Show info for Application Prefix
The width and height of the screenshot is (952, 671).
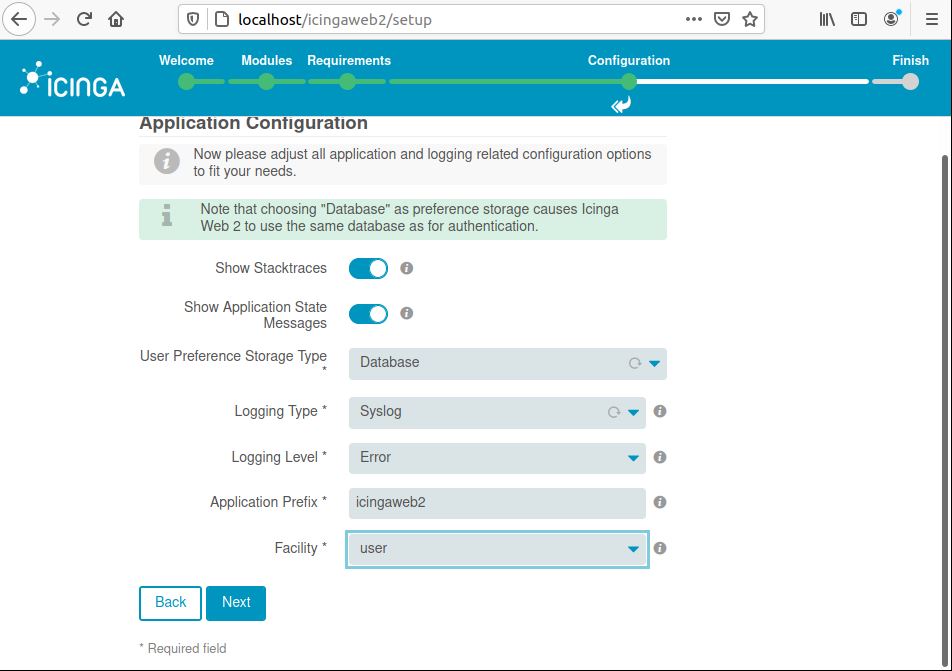point(660,502)
